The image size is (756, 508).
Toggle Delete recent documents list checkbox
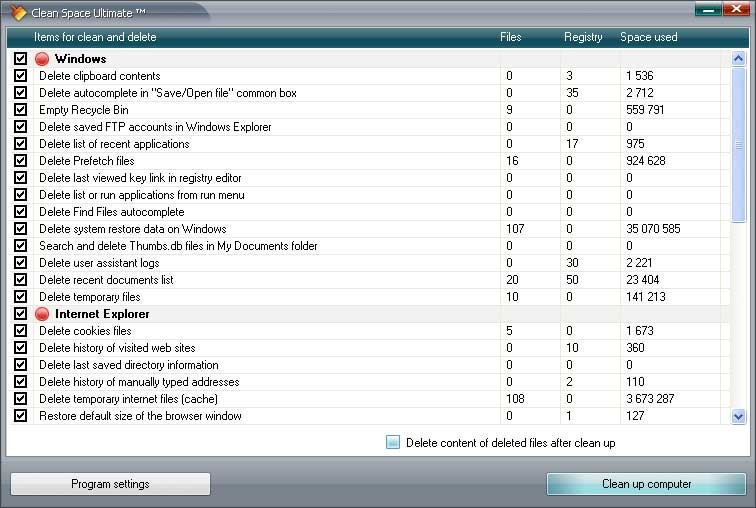[20, 280]
